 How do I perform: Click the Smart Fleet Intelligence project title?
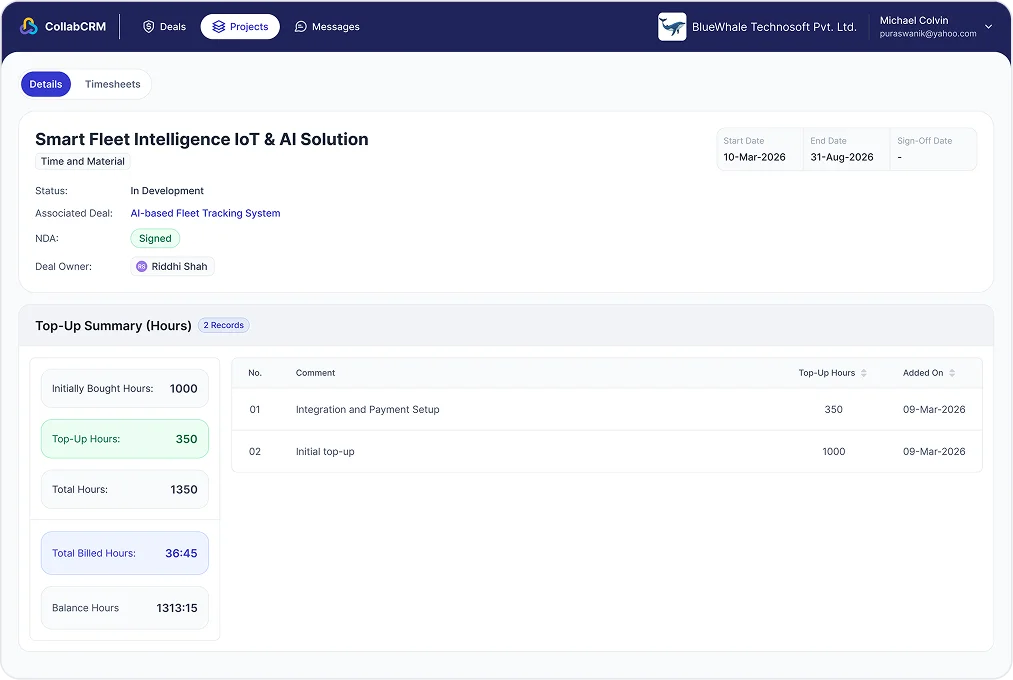tap(202, 139)
